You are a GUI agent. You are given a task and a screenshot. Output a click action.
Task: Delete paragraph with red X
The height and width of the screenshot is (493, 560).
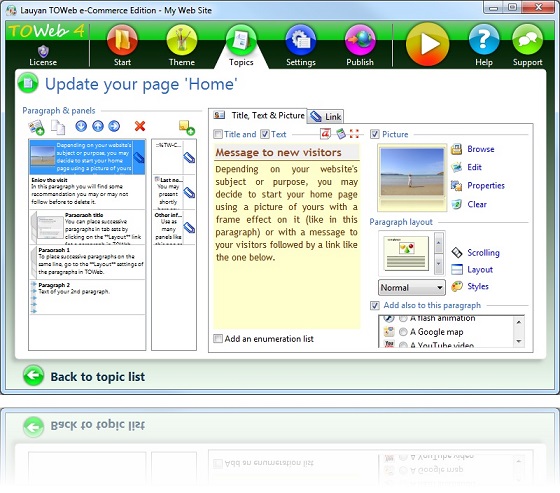(x=140, y=126)
